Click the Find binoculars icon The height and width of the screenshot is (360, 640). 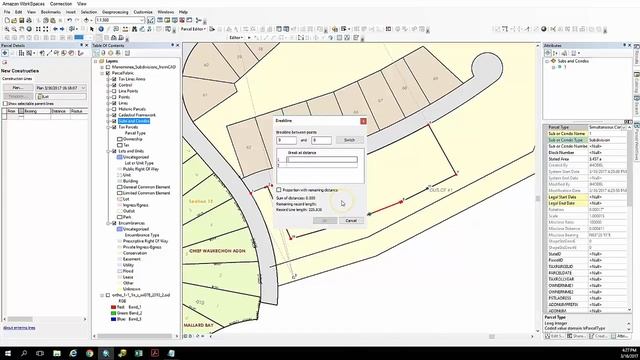[x=134, y=29]
